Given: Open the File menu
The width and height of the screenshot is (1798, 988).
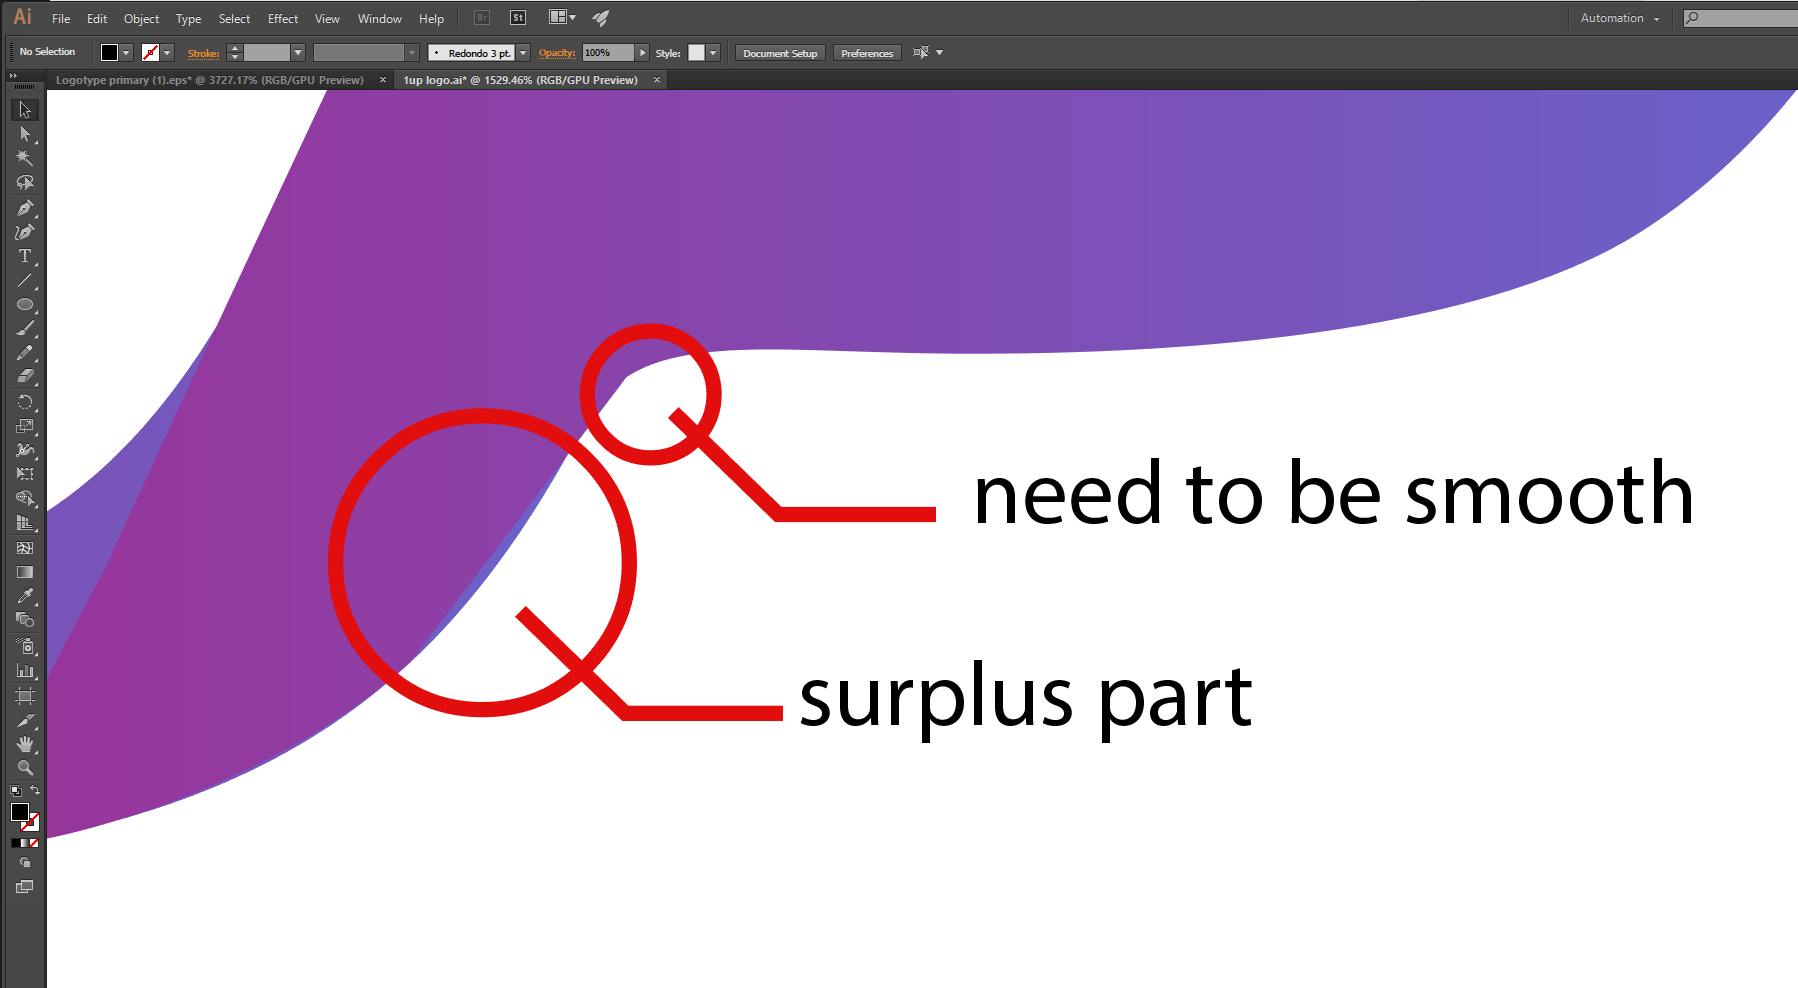Looking at the screenshot, I should 61,19.
